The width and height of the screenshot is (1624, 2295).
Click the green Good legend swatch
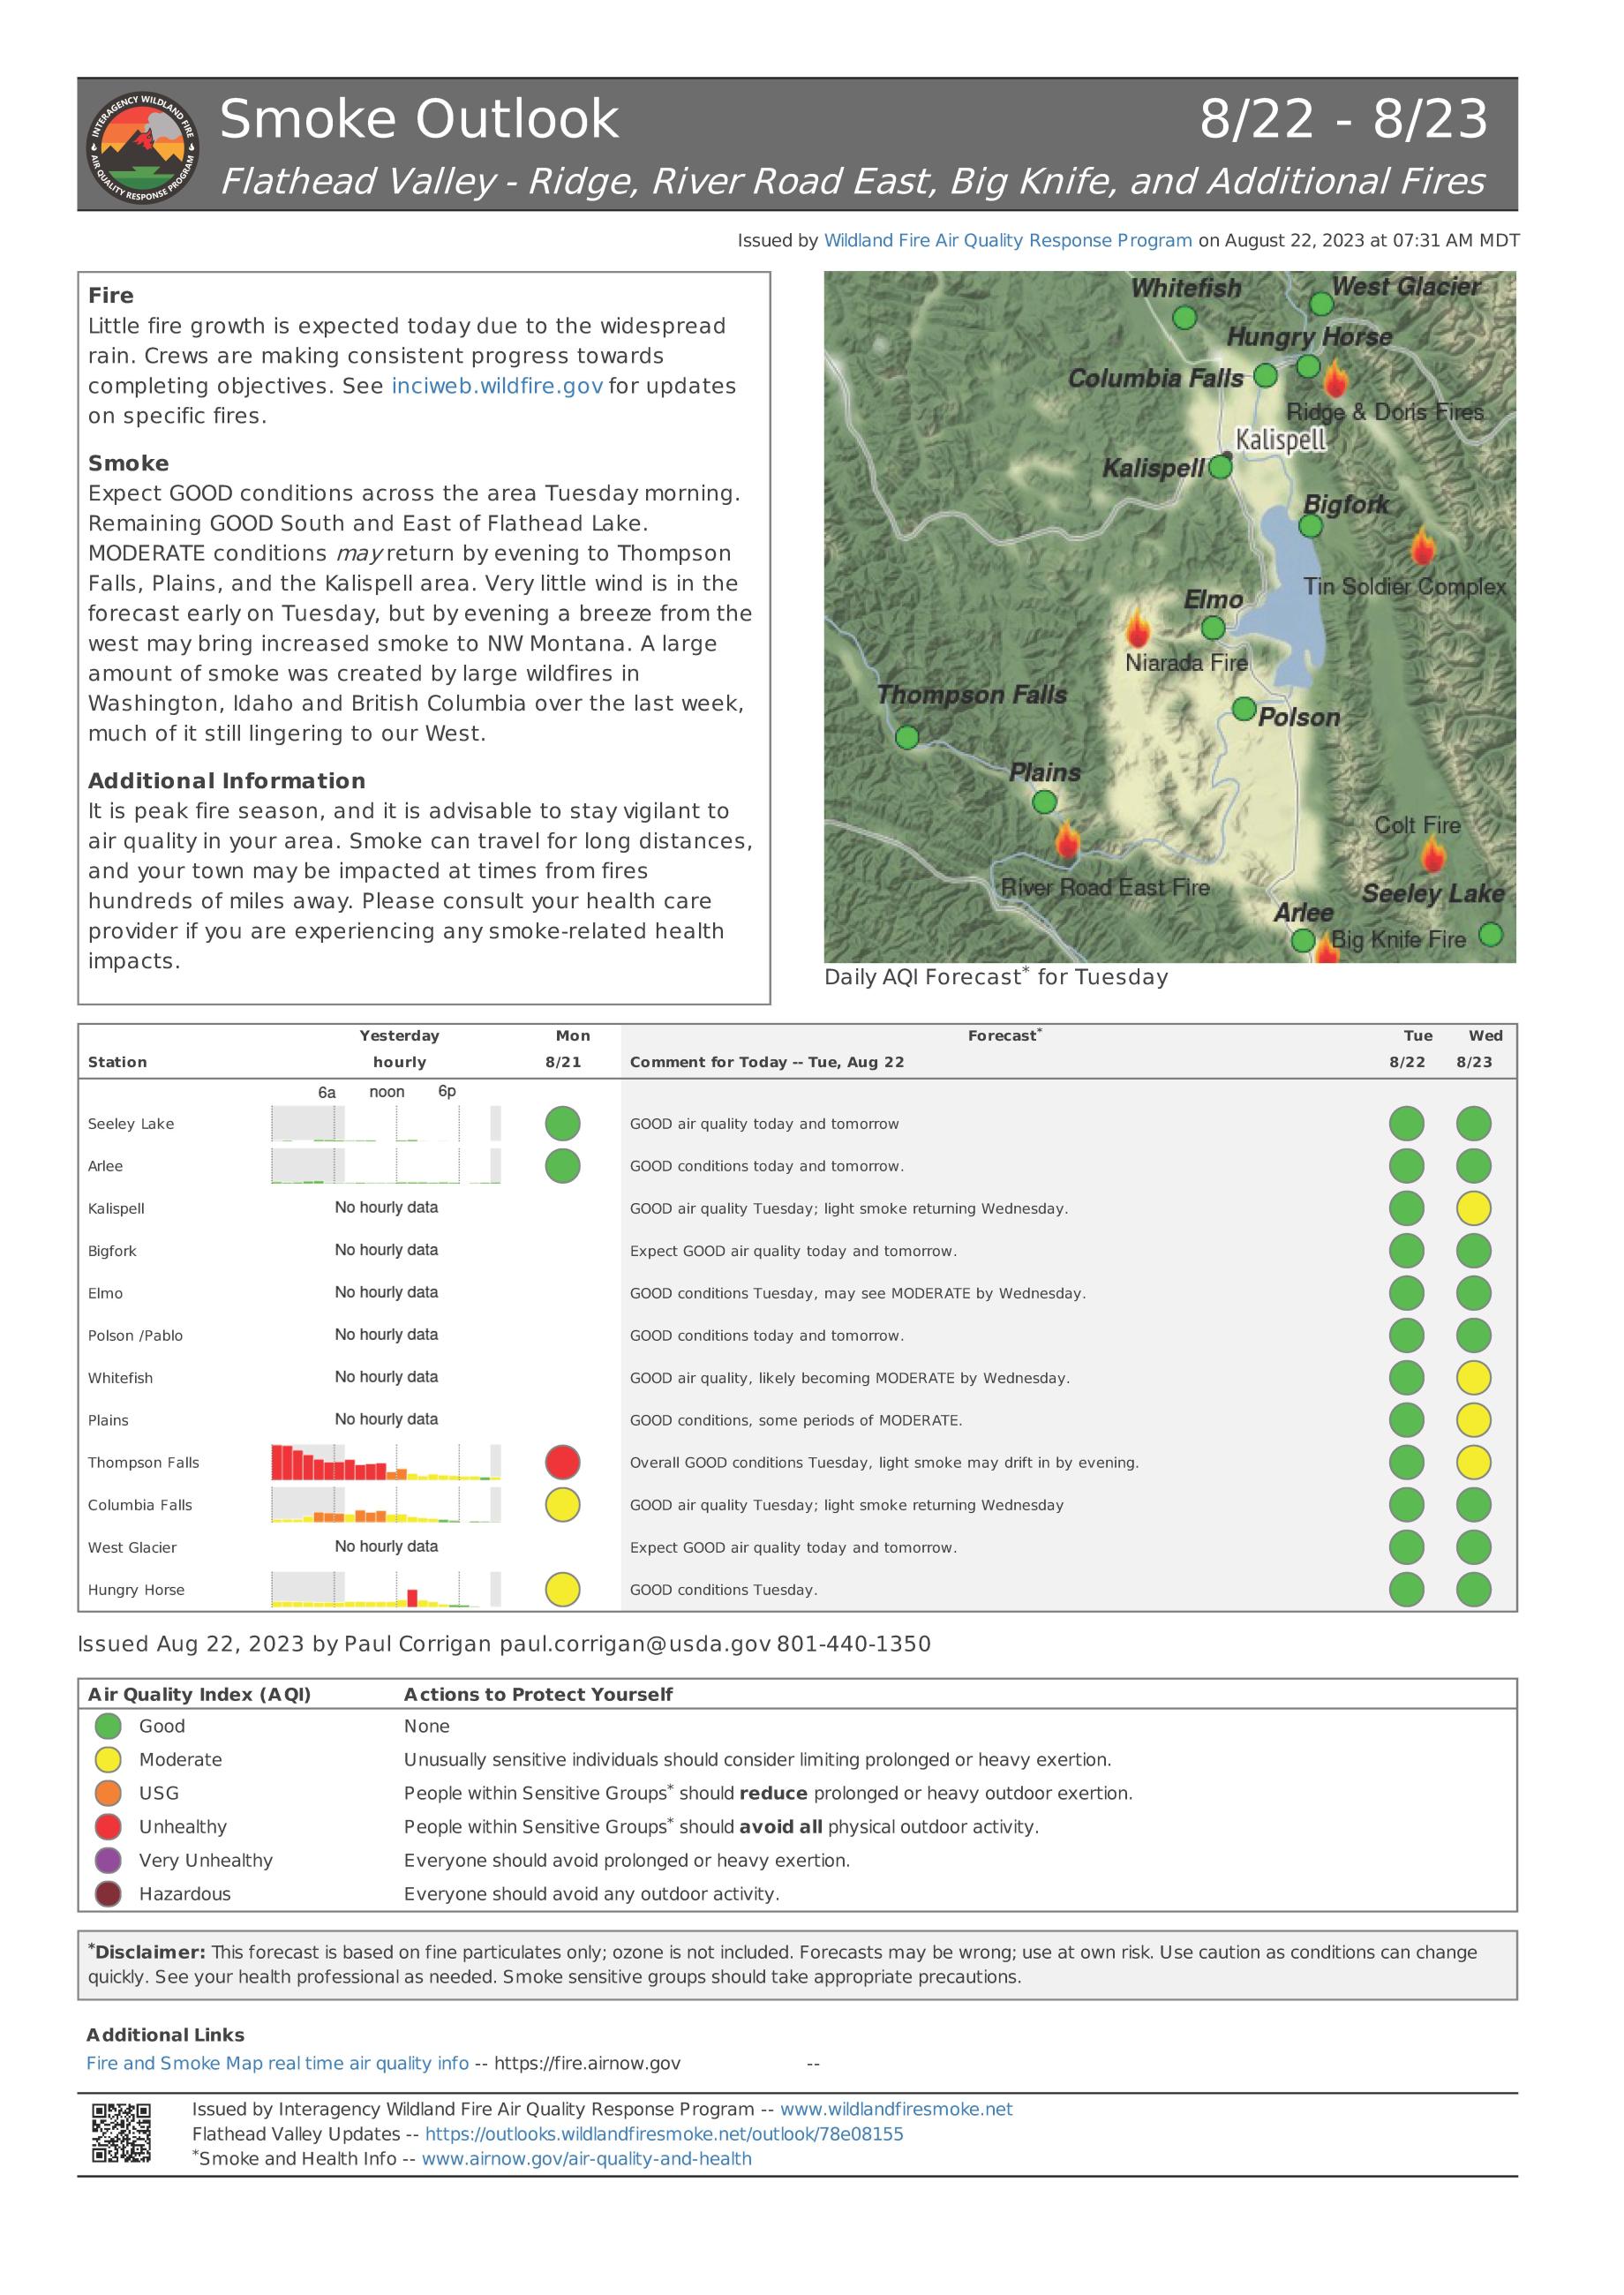[x=108, y=1726]
